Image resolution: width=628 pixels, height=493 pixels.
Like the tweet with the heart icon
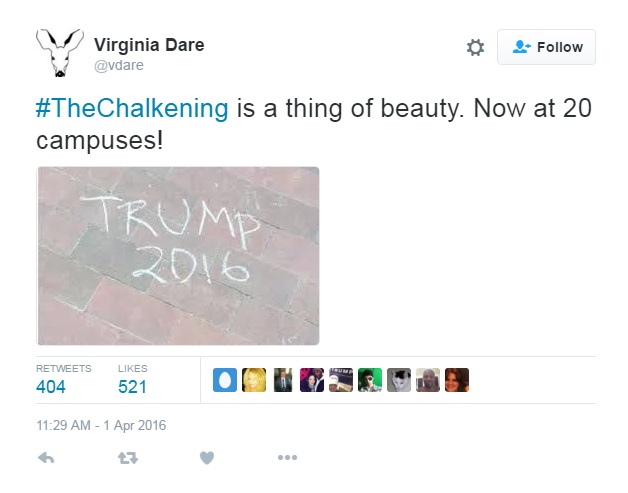click(x=207, y=457)
